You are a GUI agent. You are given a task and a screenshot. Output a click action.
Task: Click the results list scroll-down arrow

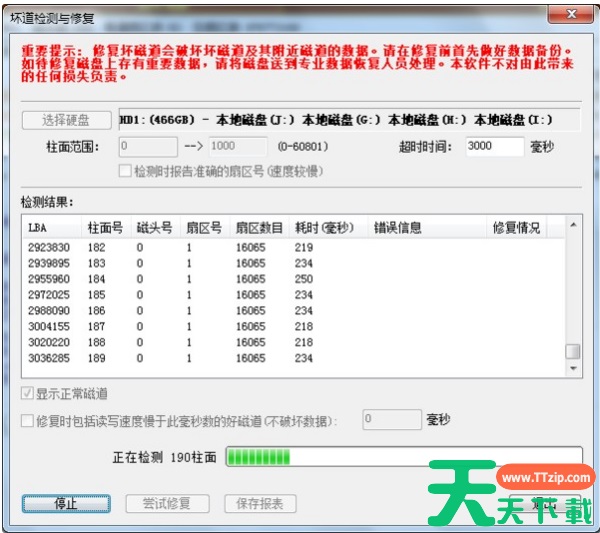pyautogui.click(x=573, y=369)
